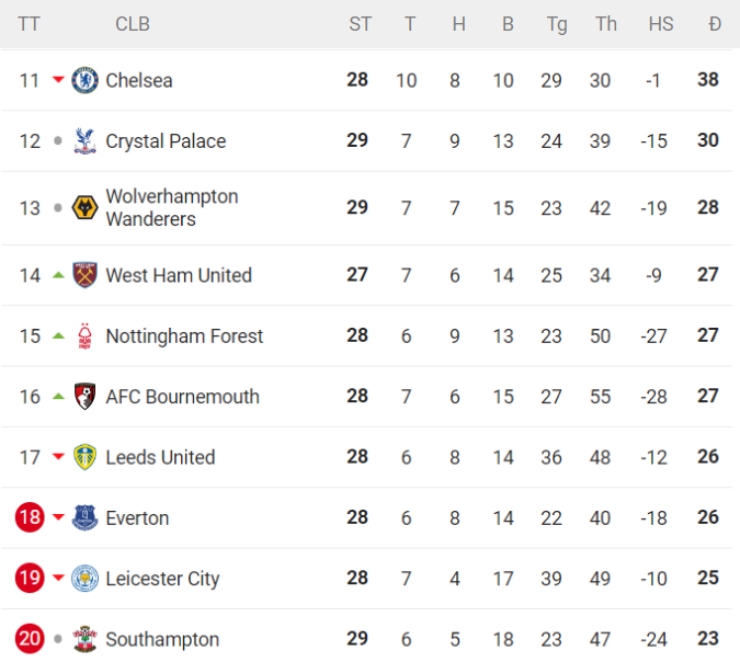Click the red position 20 badge
The width and height of the screenshot is (740, 662).
coord(30,639)
